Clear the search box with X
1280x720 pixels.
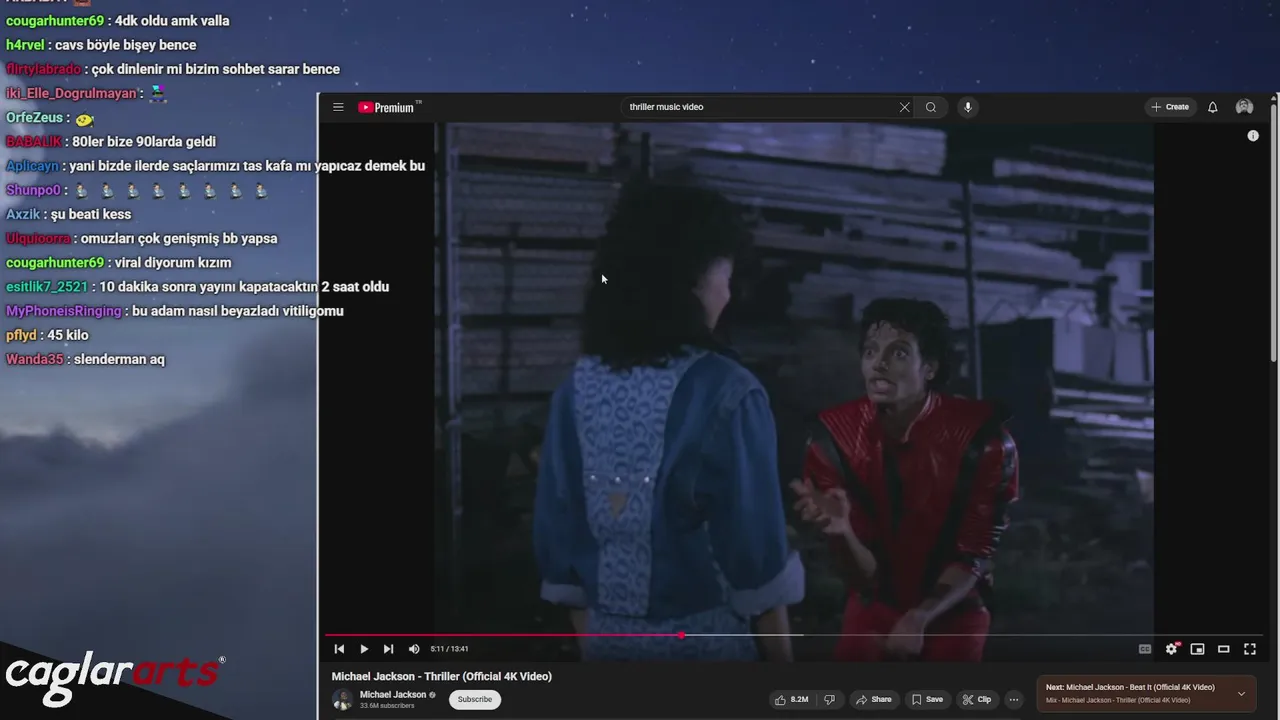tap(905, 107)
